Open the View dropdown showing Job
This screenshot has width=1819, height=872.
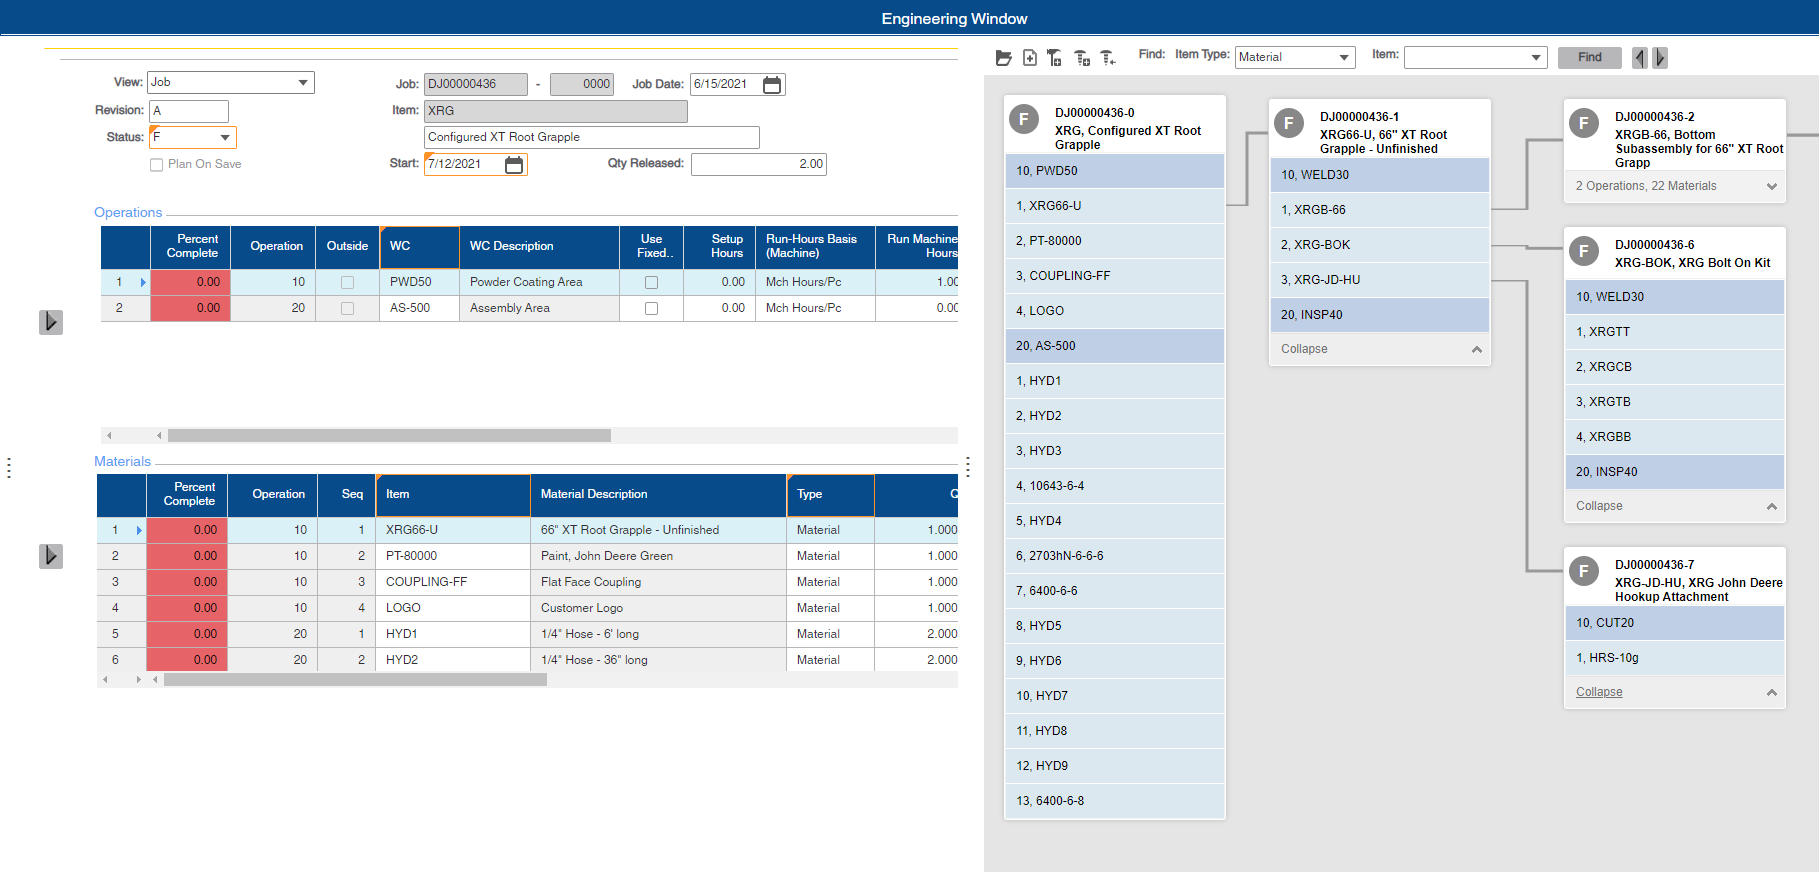[x=303, y=83]
